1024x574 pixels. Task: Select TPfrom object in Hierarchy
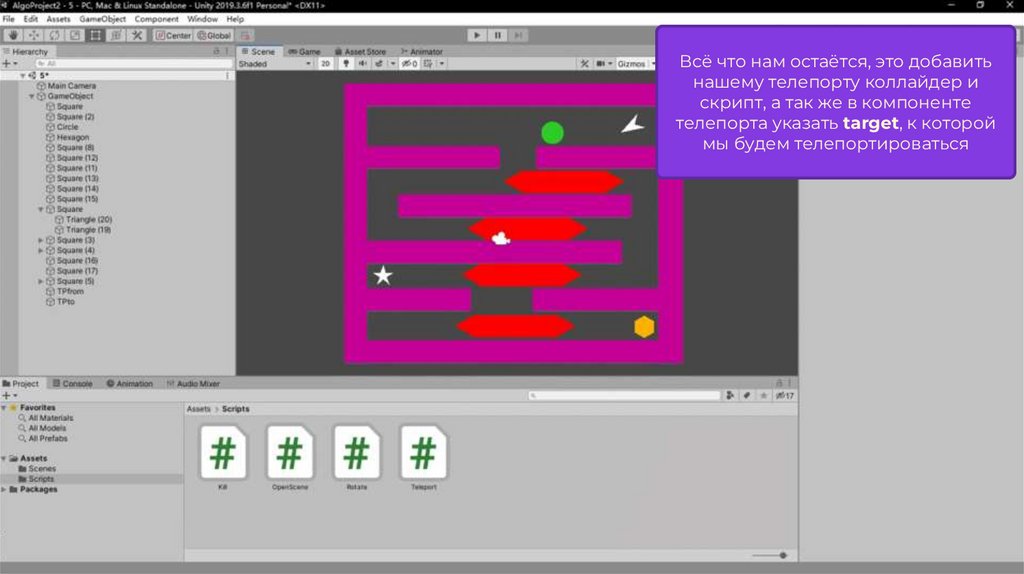pyautogui.click(x=70, y=292)
